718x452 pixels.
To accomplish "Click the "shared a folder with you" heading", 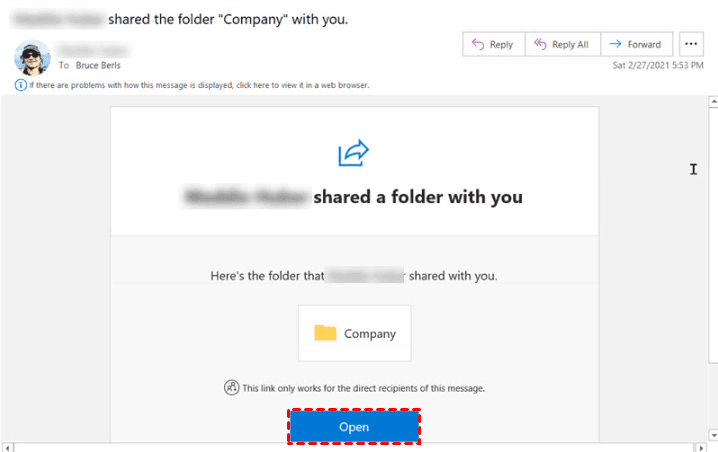I will click(x=418, y=197).
